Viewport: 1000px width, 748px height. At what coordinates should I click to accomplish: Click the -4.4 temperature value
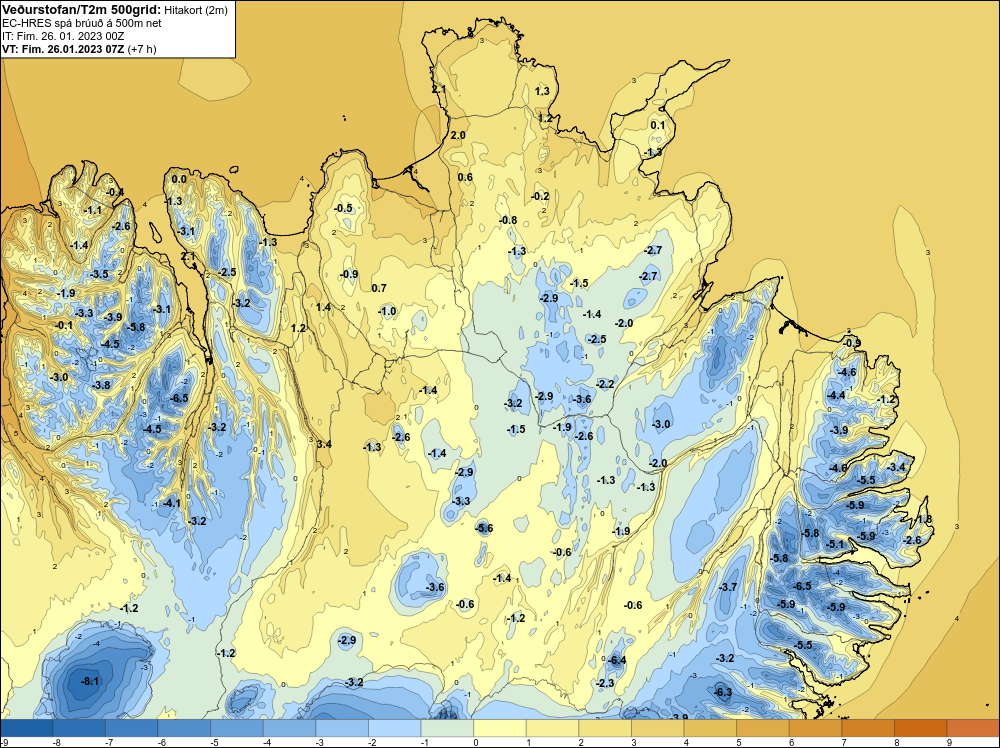point(836,395)
